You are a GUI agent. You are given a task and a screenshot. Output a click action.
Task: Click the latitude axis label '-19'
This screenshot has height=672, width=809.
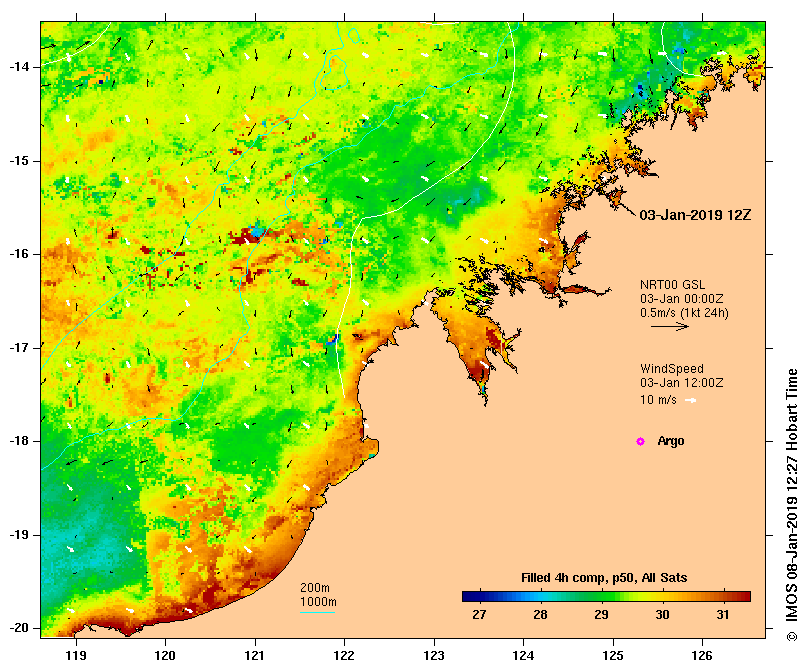click(x=19, y=535)
